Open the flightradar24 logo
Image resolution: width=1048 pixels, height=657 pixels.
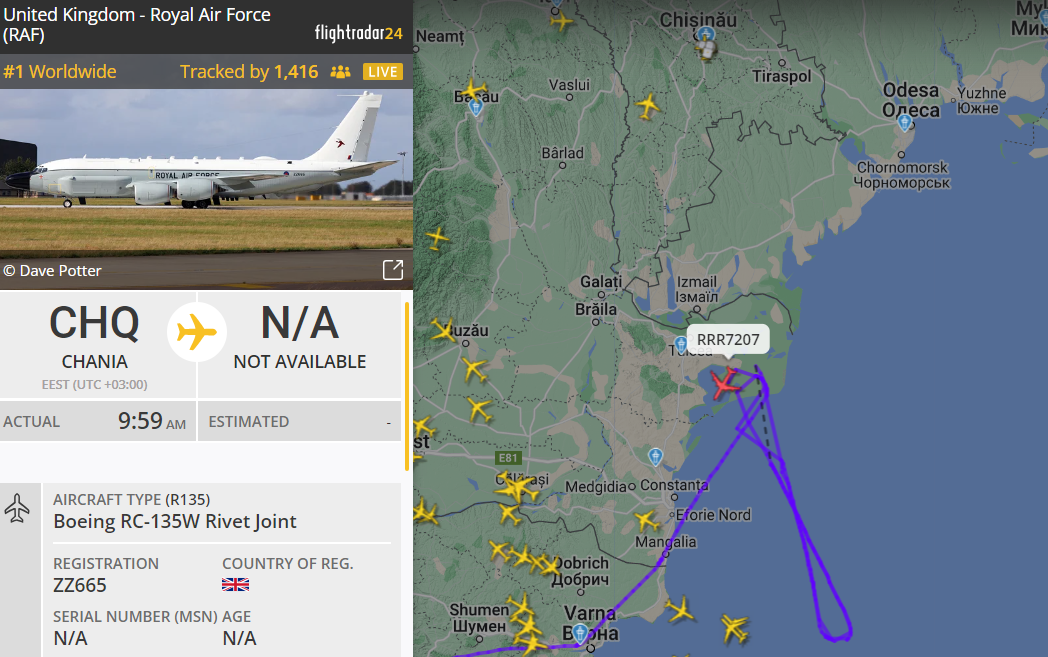click(x=358, y=33)
